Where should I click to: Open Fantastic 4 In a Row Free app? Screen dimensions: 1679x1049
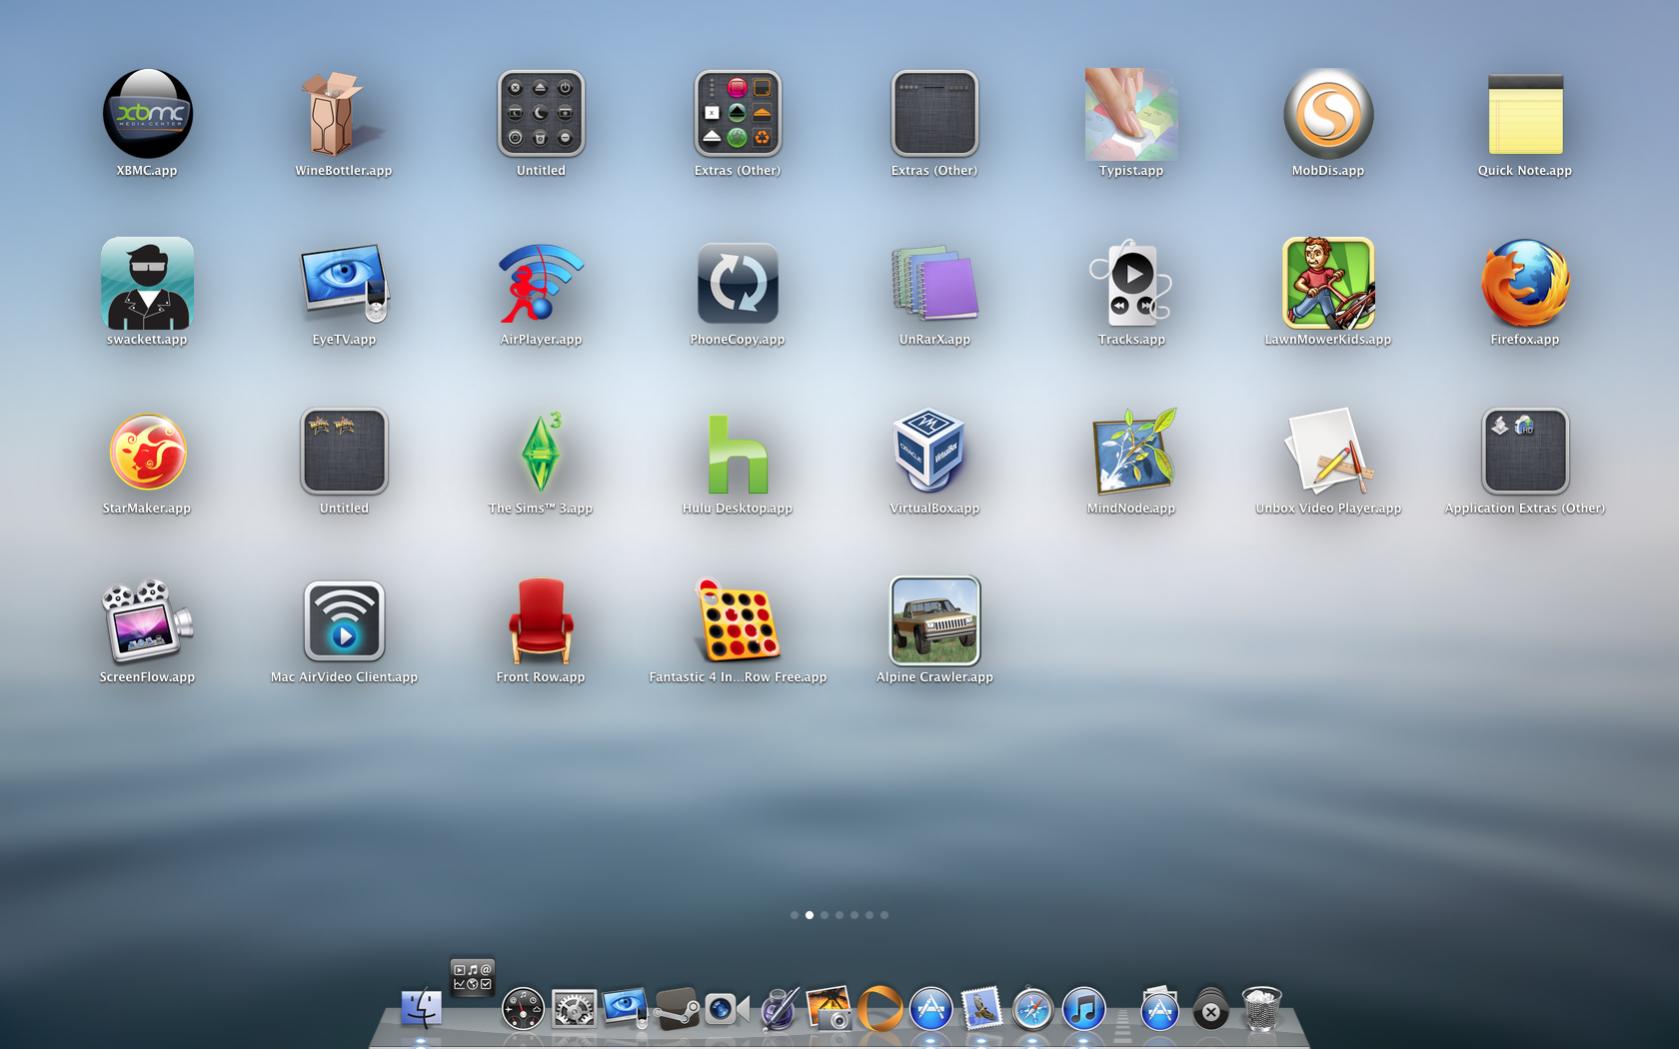pyautogui.click(x=737, y=621)
